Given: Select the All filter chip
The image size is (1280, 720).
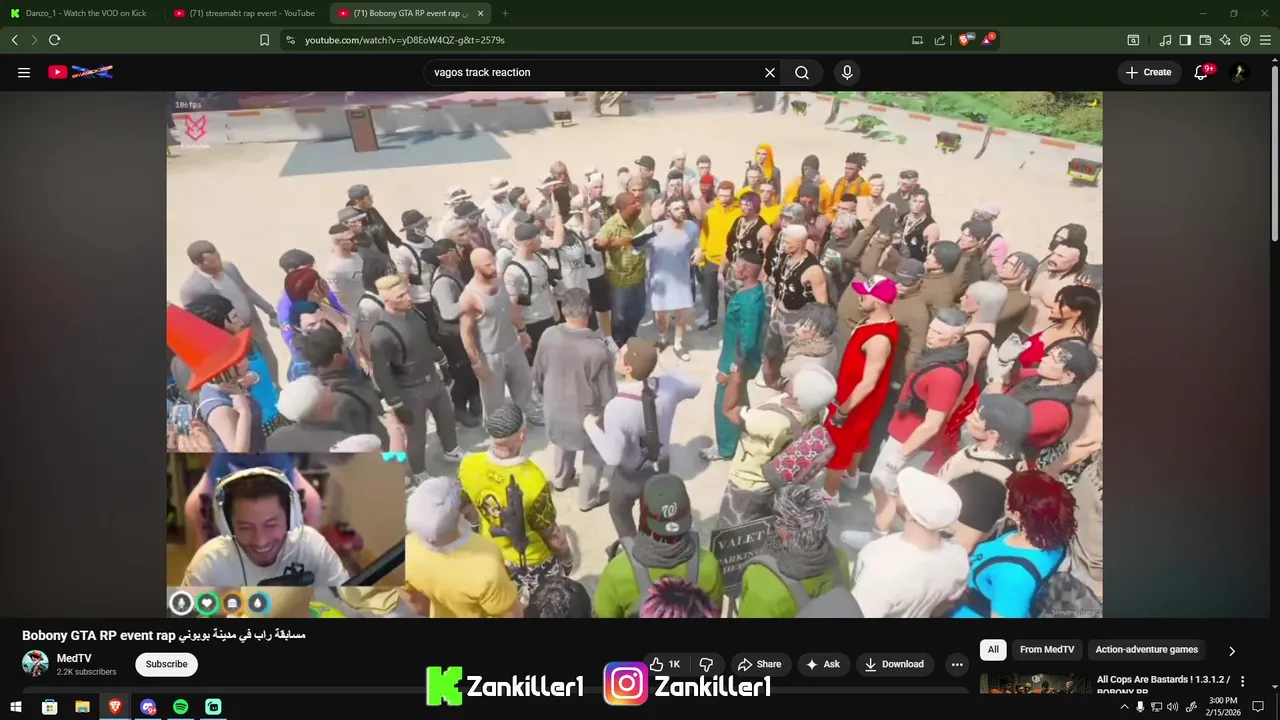Looking at the screenshot, I should point(993,650).
